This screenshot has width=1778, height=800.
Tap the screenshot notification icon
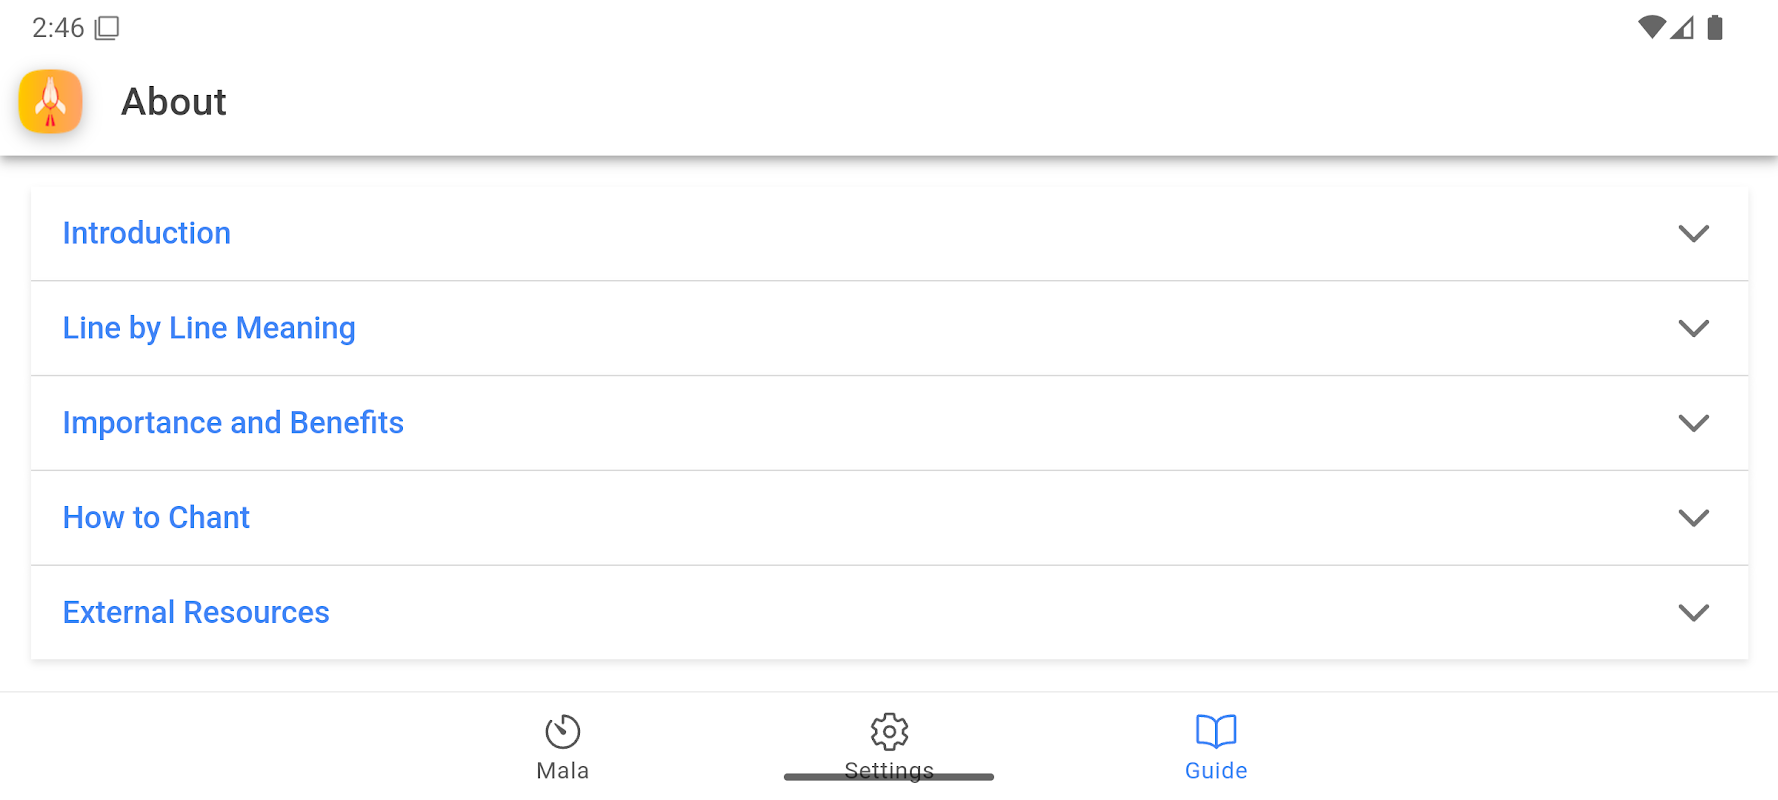[107, 28]
